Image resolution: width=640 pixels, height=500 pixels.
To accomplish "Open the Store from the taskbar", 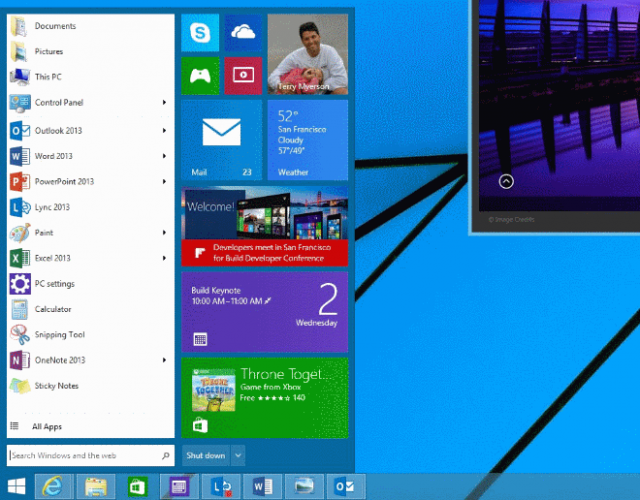I will (138, 487).
